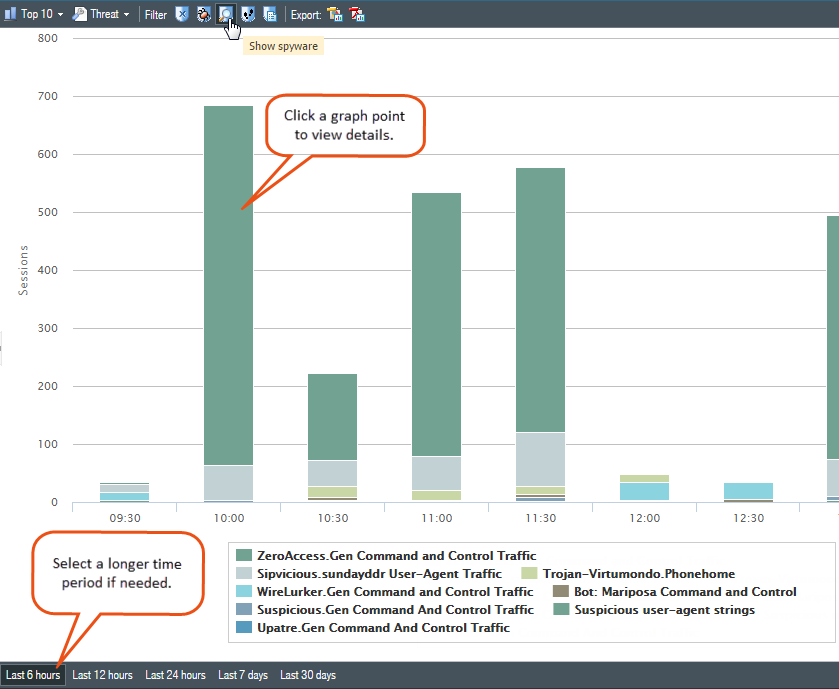Click the ZeroAccess.Gen legend color swatch
The width and height of the screenshot is (839, 689).
pos(243,555)
